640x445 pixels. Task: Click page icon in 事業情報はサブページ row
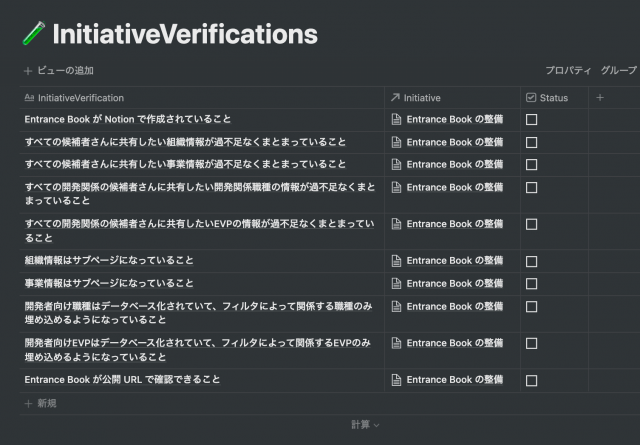pos(396,283)
